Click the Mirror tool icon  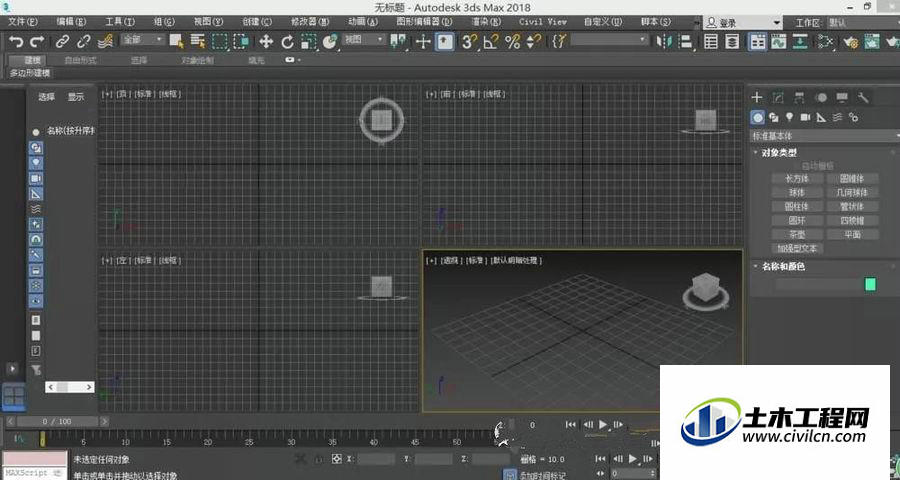click(664, 41)
